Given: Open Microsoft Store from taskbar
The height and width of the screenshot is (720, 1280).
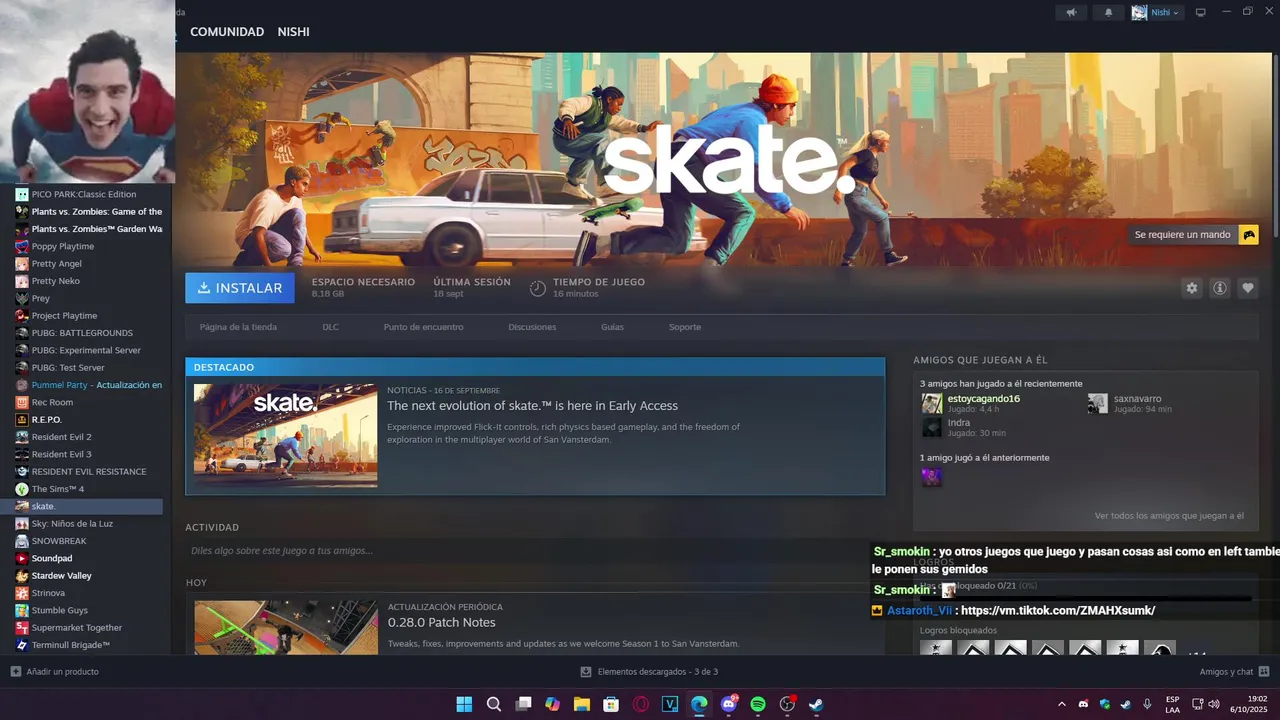Looking at the screenshot, I should click(611, 704).
